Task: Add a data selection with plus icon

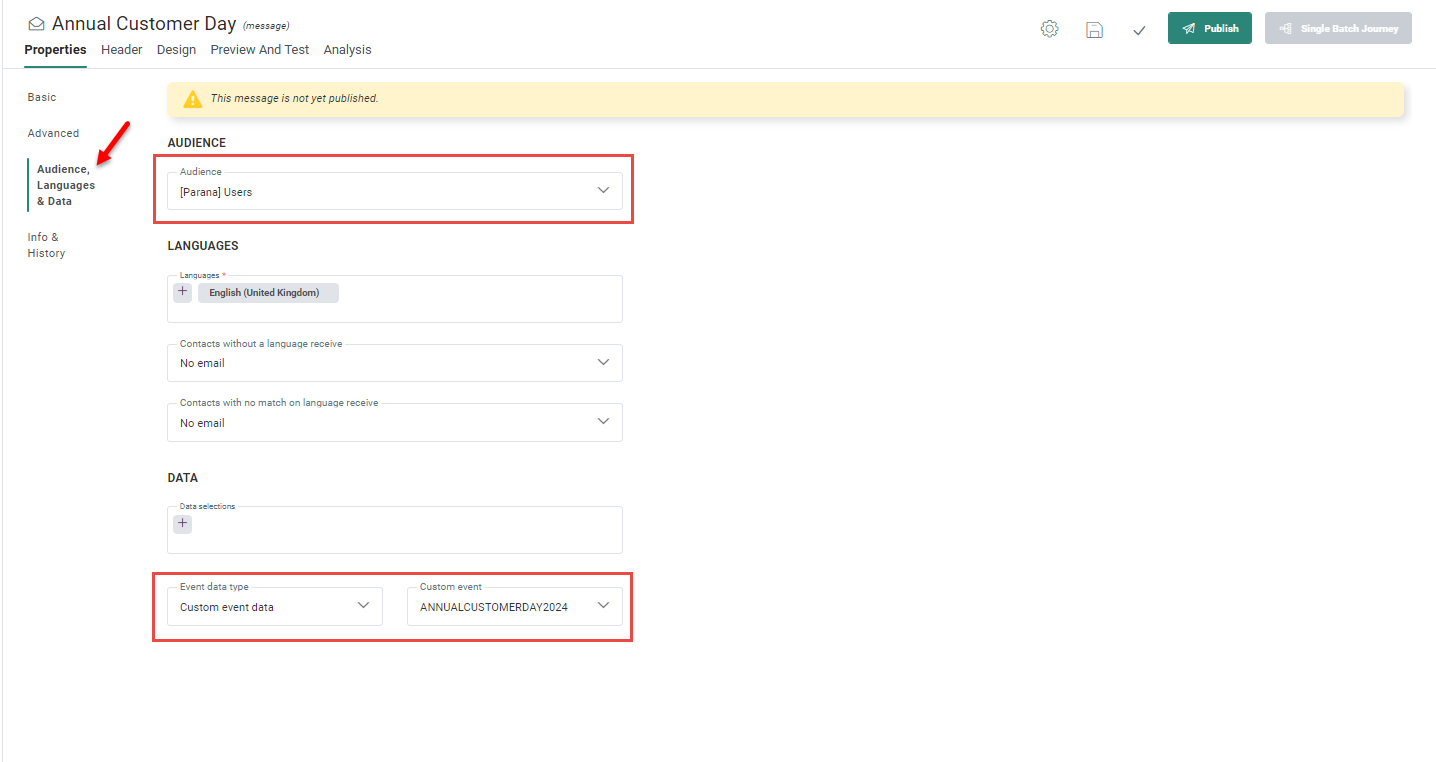Action: pos(182,523)
